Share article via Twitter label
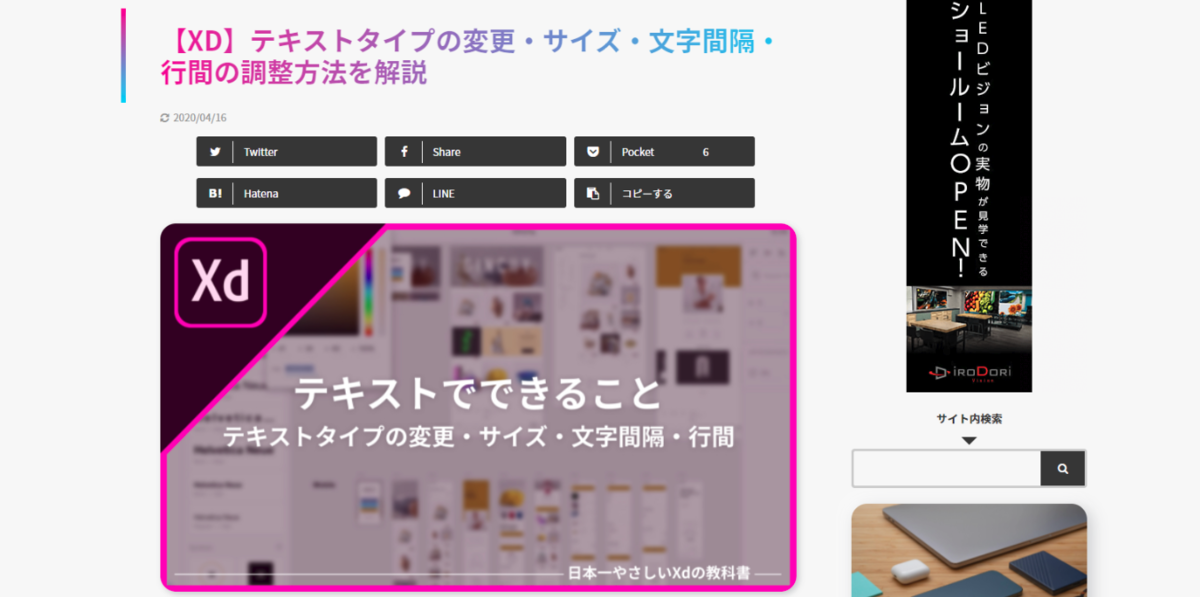 point(261,152)
